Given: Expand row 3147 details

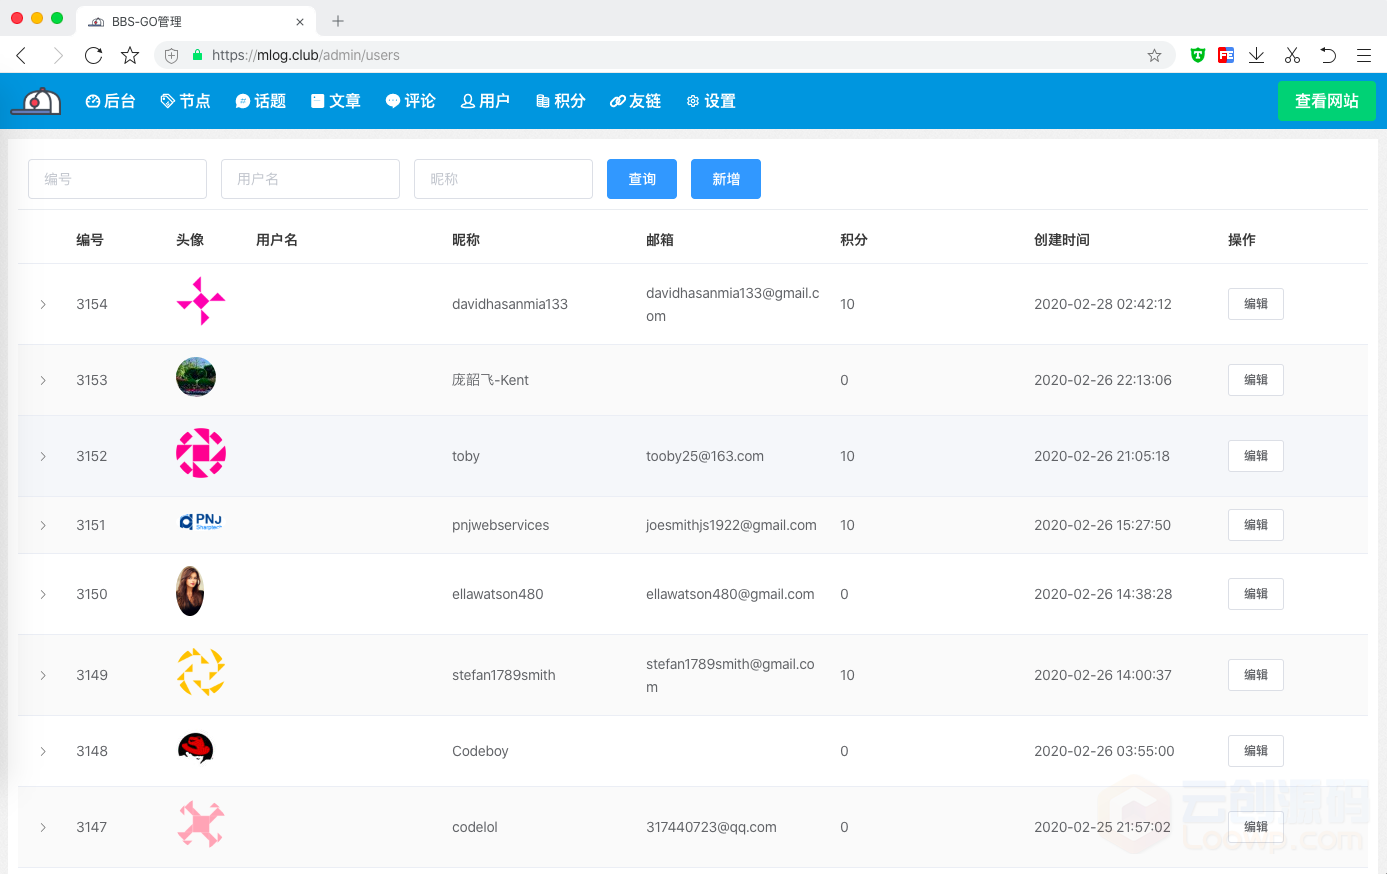Looking at the screenshot, I should (x=43, y=827).
